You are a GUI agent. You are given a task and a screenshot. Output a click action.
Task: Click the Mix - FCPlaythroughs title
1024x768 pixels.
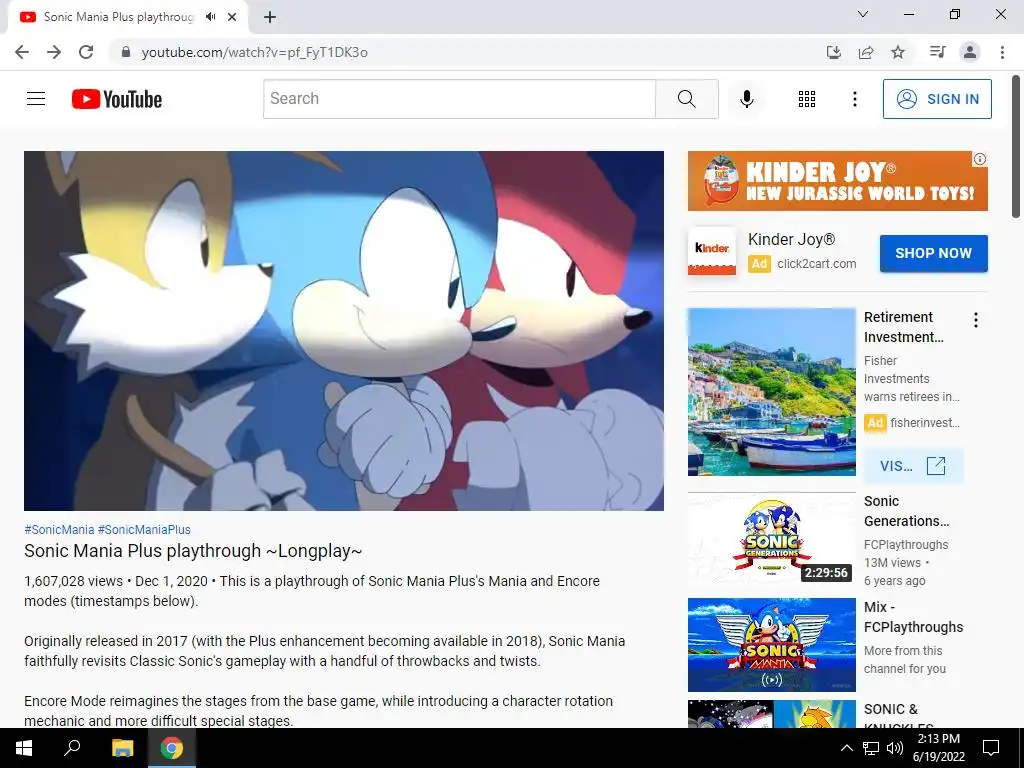(x=913, y=617)
